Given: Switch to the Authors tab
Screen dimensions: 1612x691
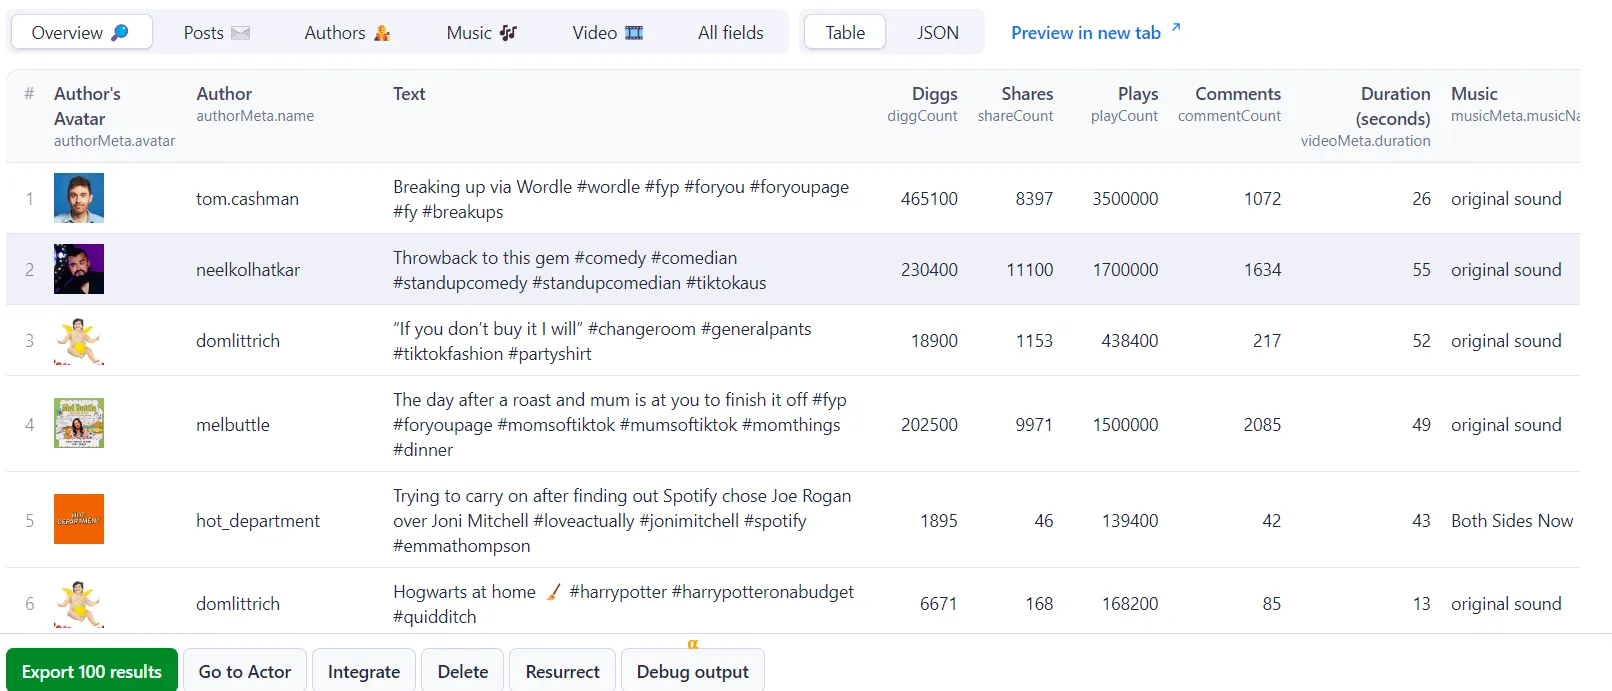Looking at the screenshot, I should [x=347, y=32].
